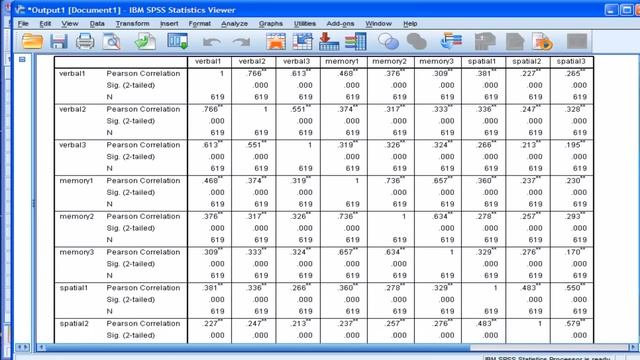This screenshot has height=360, width=640.
Task: Click the light blue overlapping circles icon
Action: [x=388, y=42]
